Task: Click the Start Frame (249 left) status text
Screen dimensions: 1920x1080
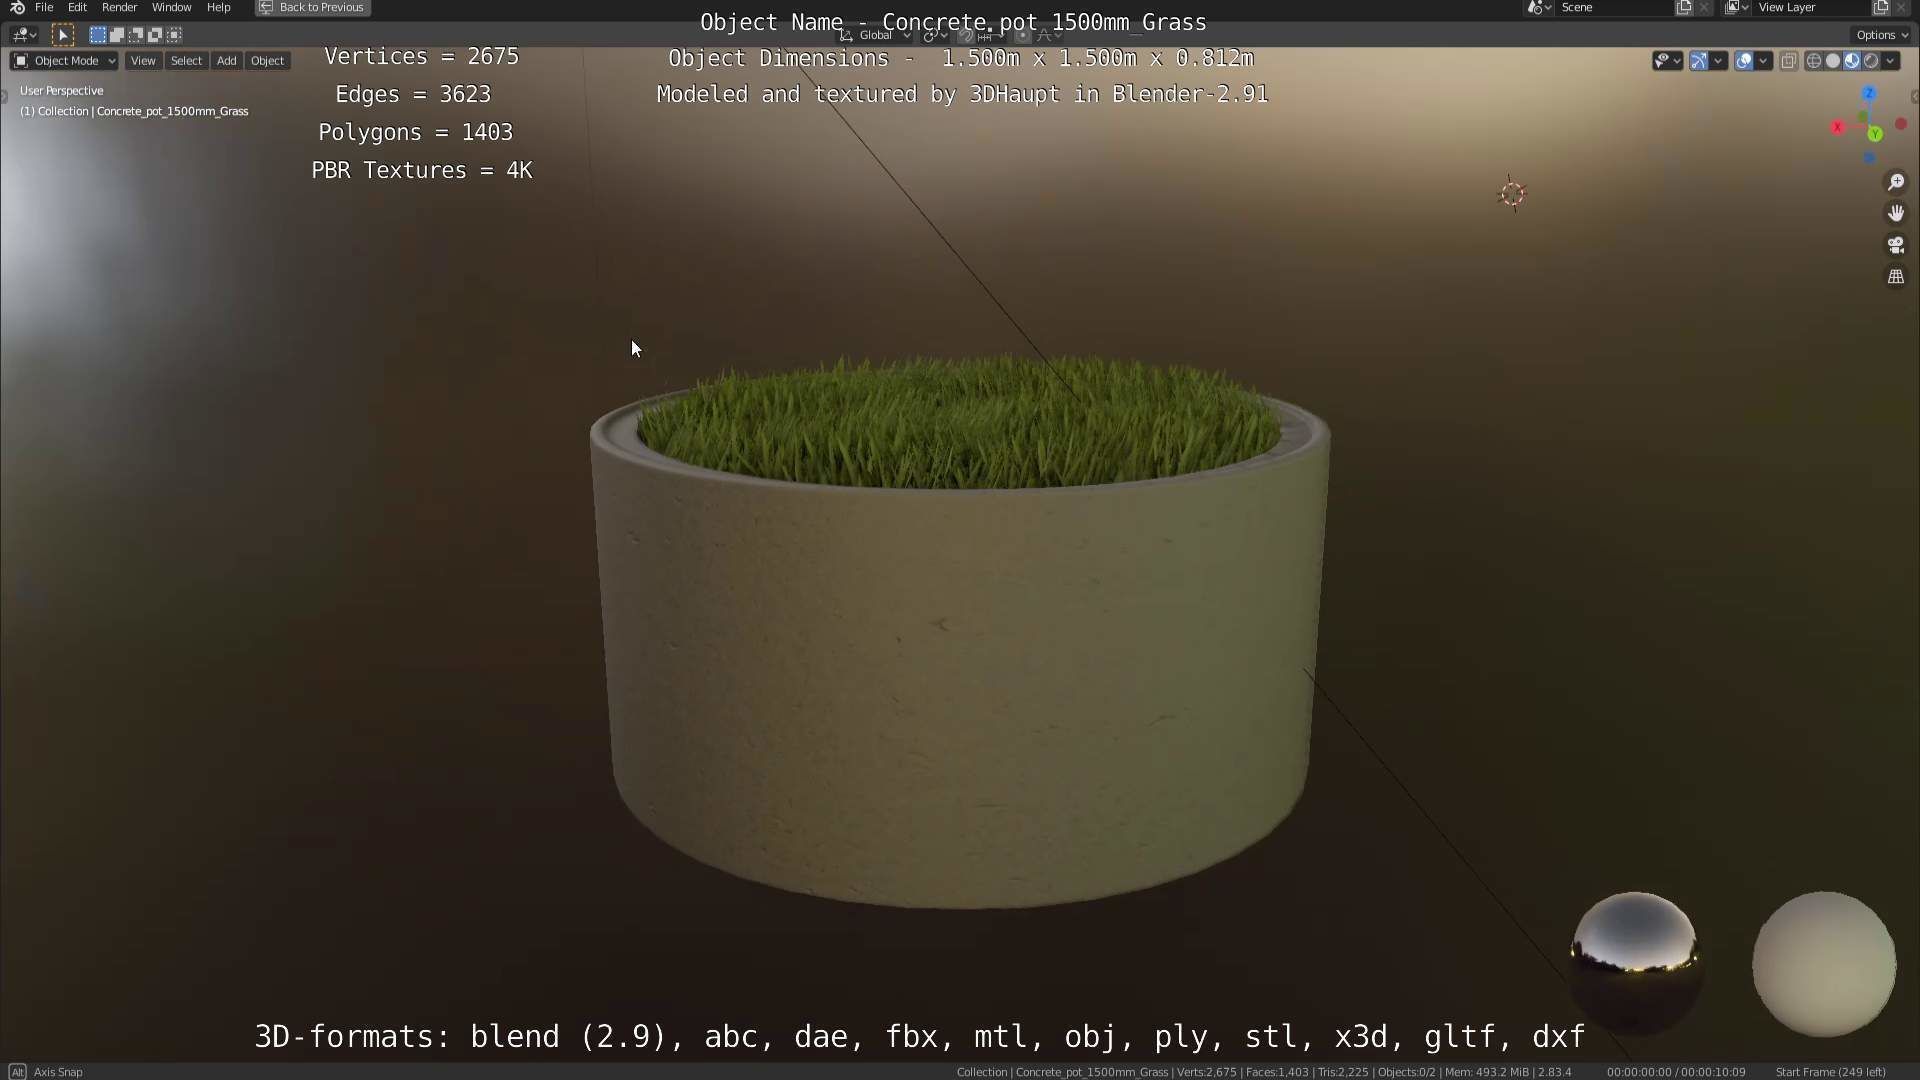Action: point(1830,1072)
